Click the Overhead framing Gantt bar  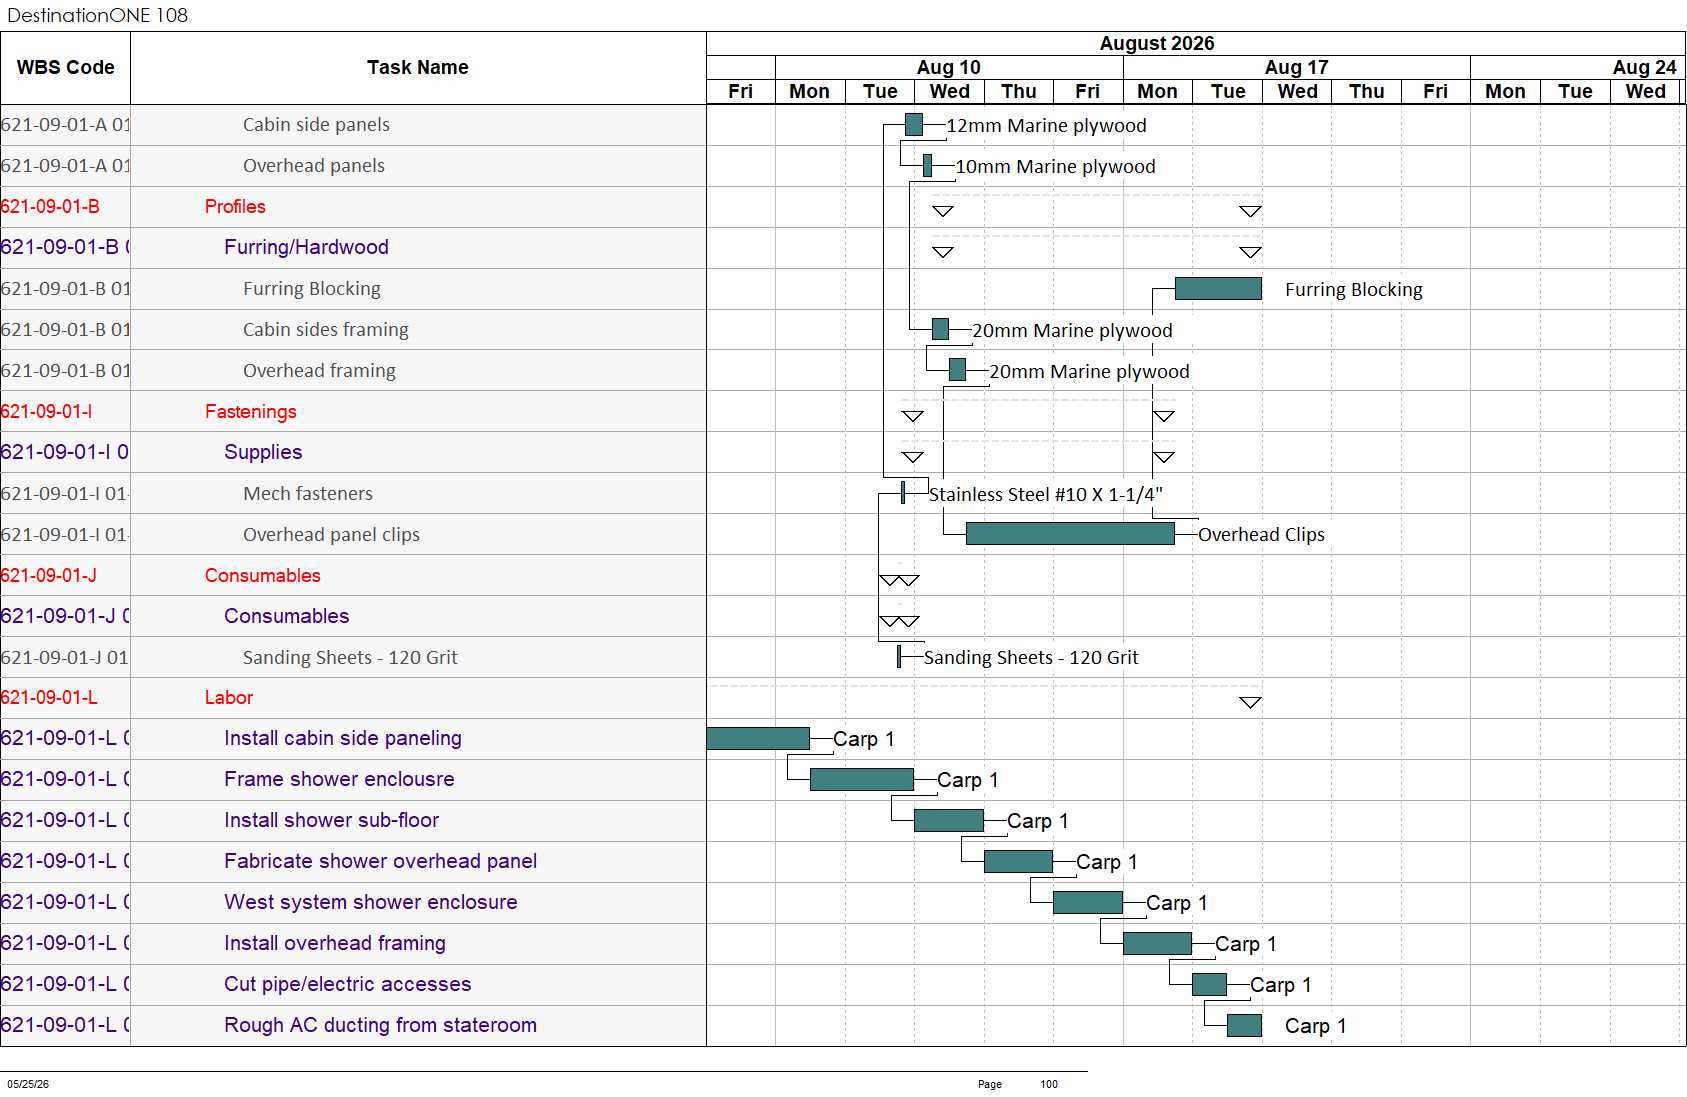click(957, 370)
